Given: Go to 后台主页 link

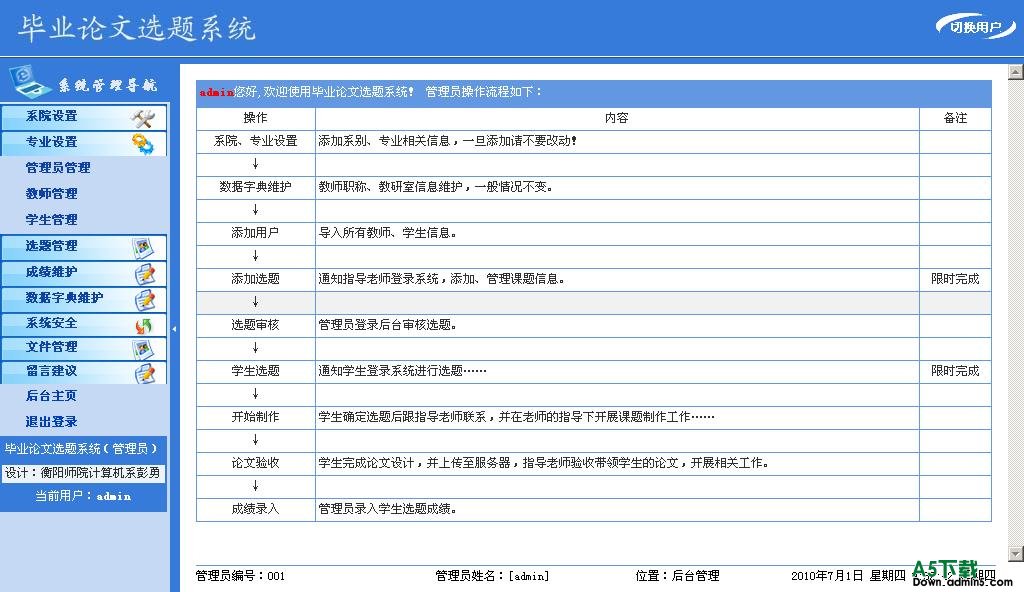Looking at the screenshot, I should [52, 396].
